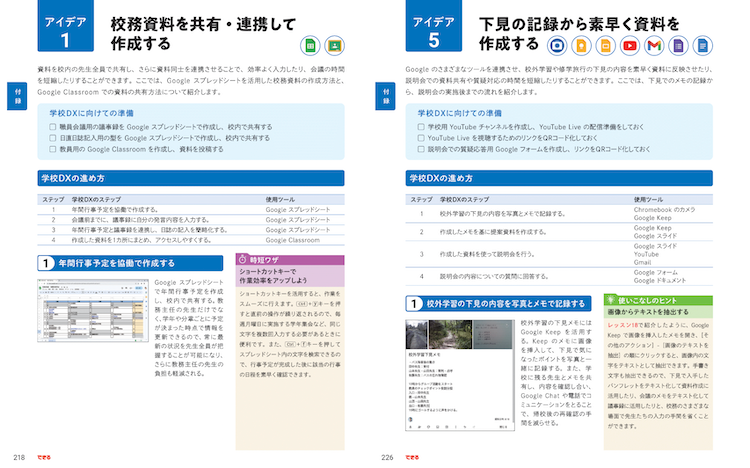Image resolution: width=750 pixels, height=468 pixels.
Task: Click the title 下見の記録から素早く資料を作成する
Action: (x=579, y=33)
